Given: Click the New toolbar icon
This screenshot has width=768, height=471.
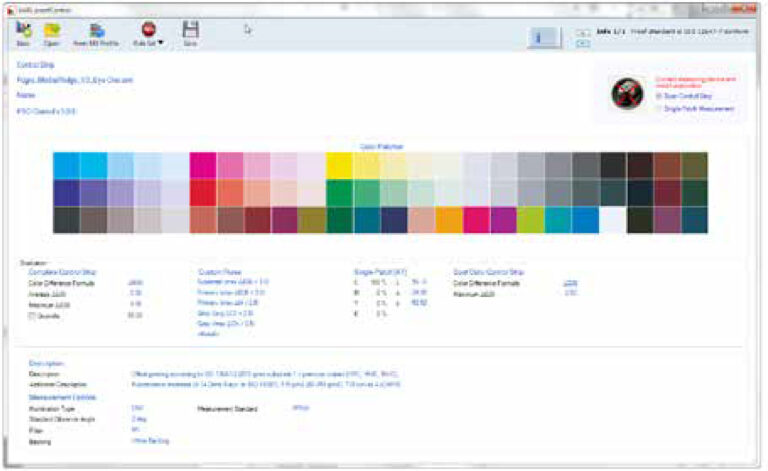Looking at the screenshot, I should click(23, 31).
